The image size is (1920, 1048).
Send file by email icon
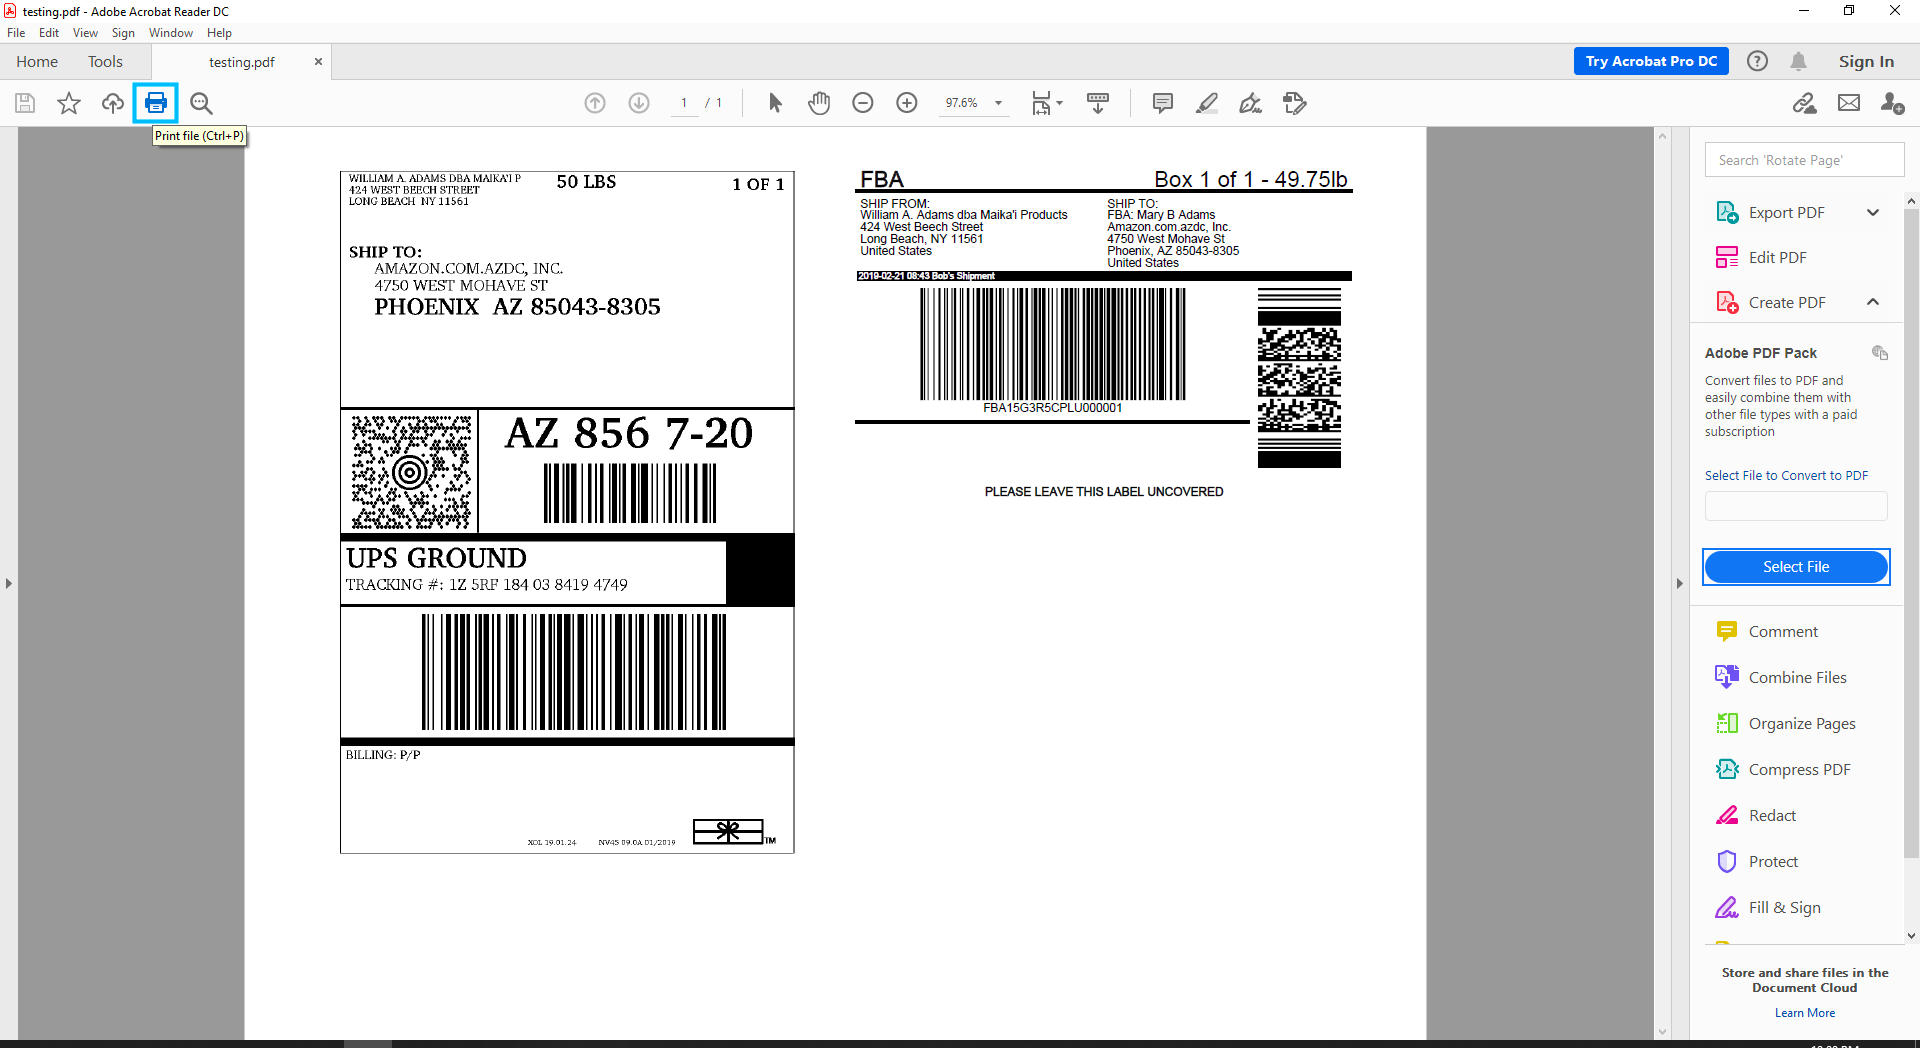(1849, 103)
